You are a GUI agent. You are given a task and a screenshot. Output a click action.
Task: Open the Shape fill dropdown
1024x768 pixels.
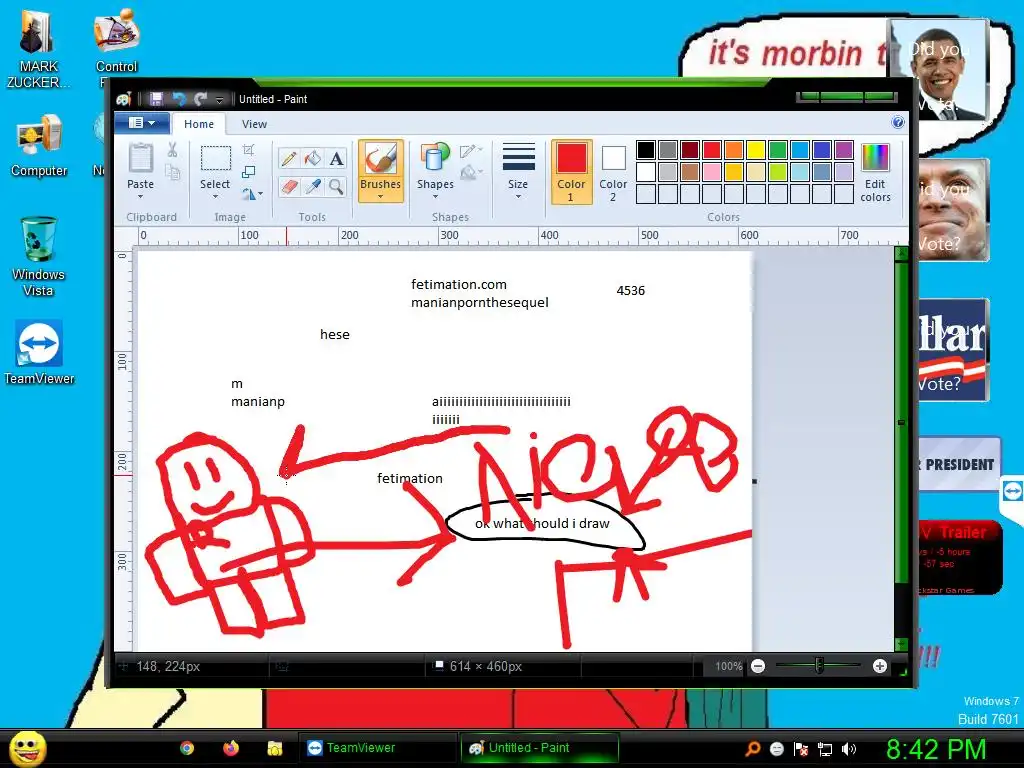pos(471,173)
